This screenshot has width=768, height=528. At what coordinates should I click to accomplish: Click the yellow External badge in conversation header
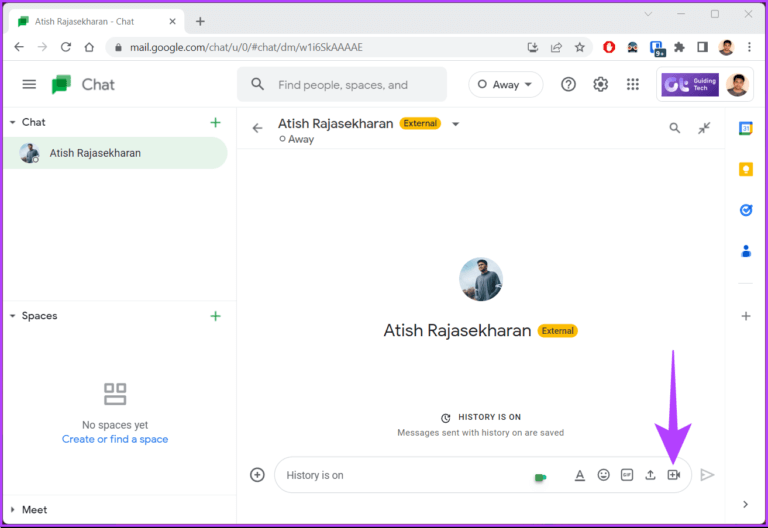420,123
